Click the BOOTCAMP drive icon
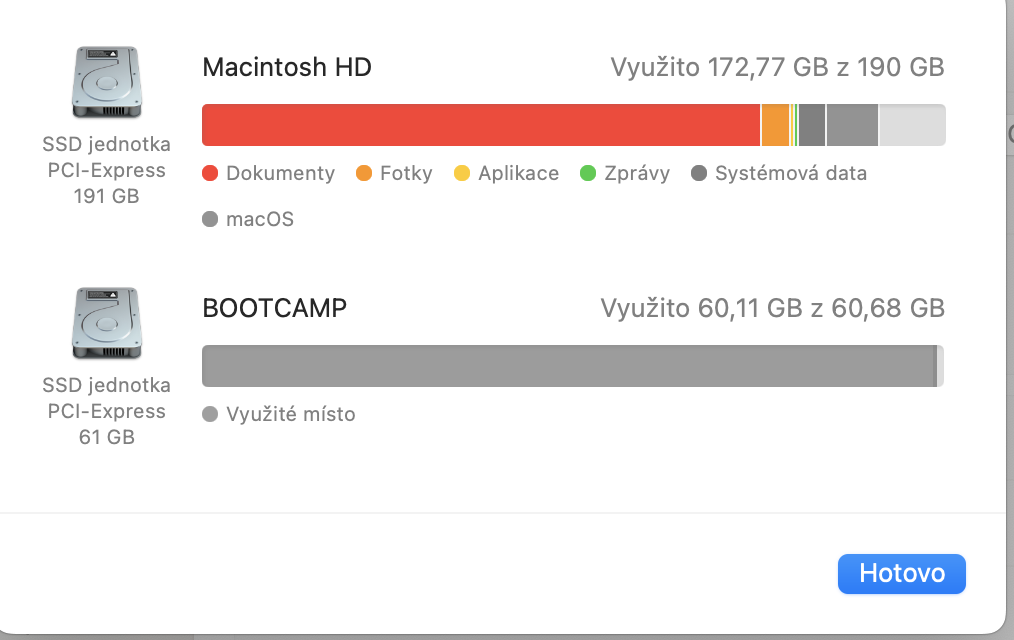 click(x=106, y=323)
